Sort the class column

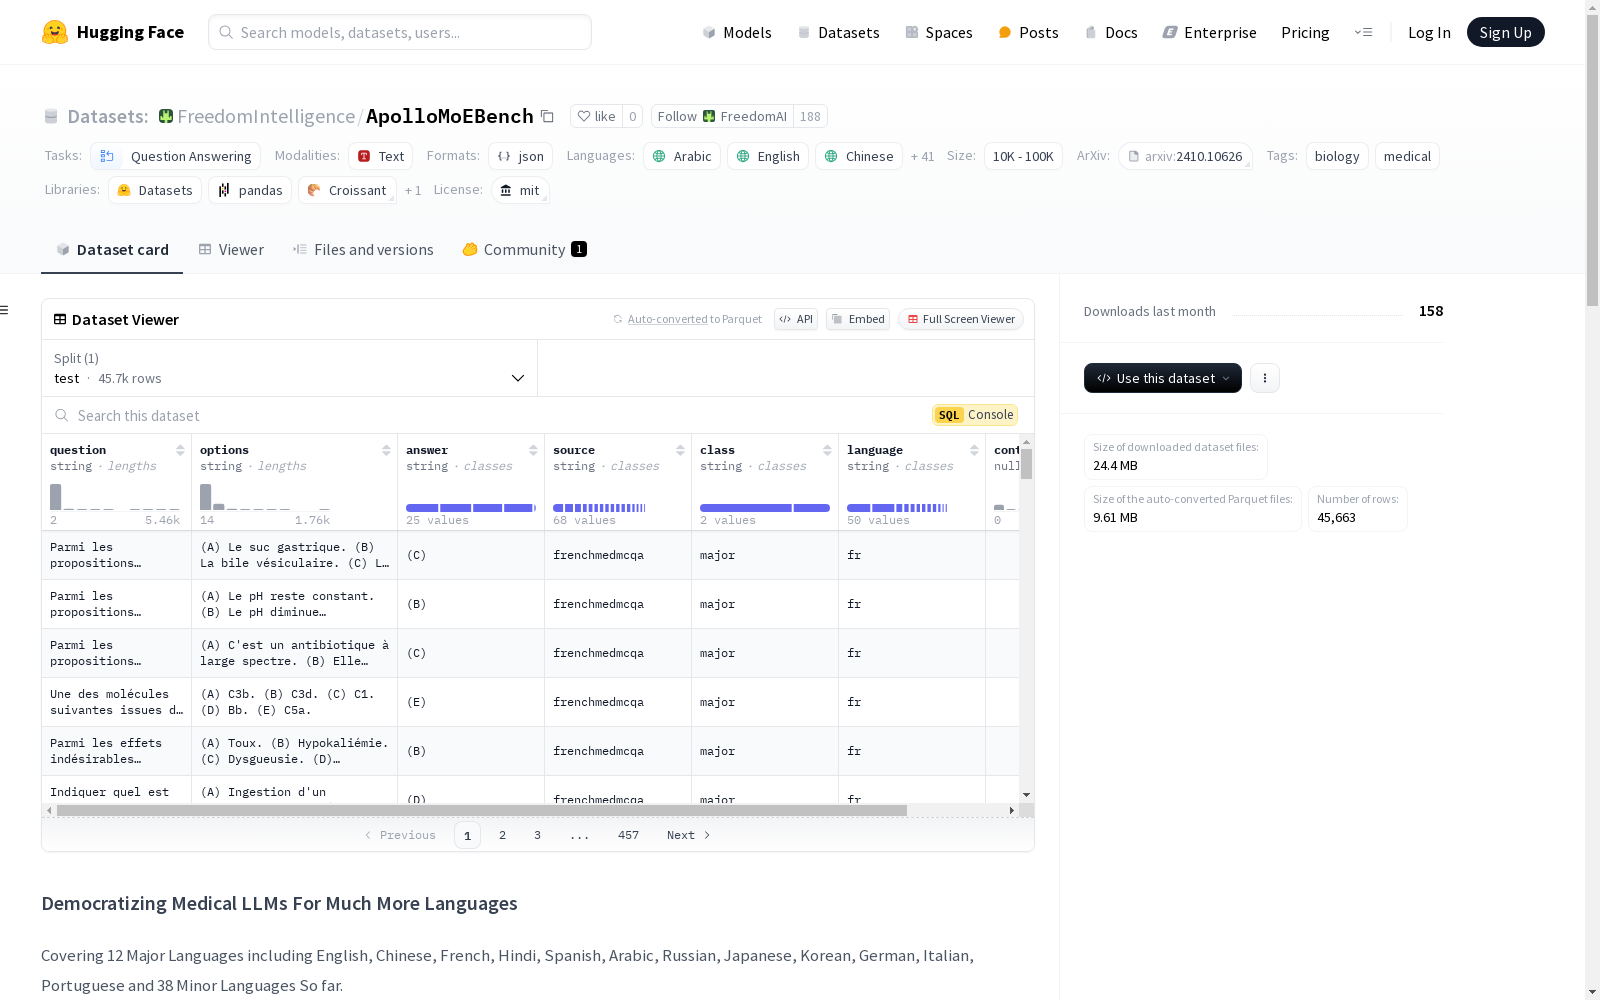point(827,450)
